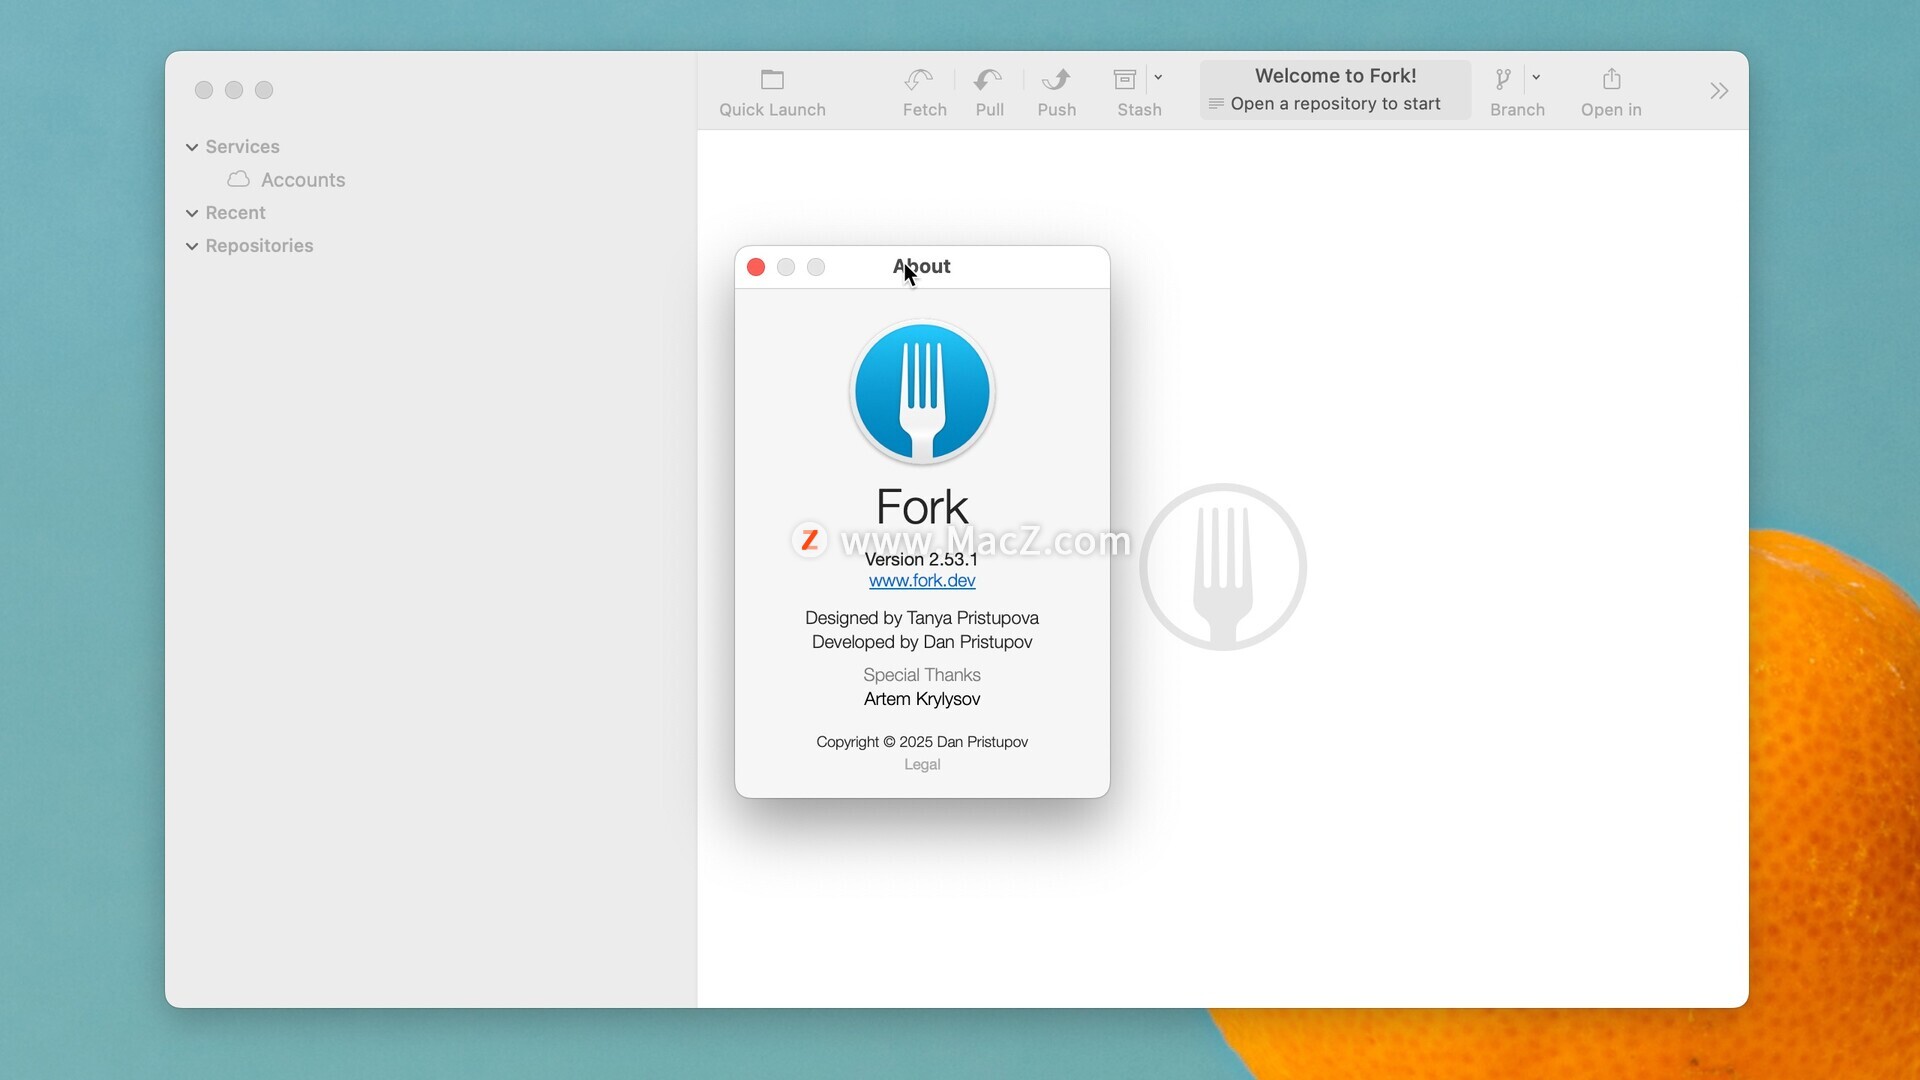
Task: Click the Stash toolbar icon
Action: coord(1125,79)
